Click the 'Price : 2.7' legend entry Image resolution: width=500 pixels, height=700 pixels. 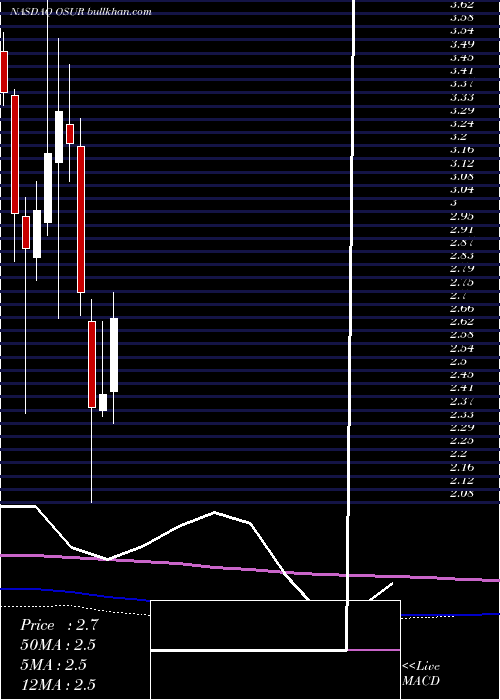click(x=58, y=625)
